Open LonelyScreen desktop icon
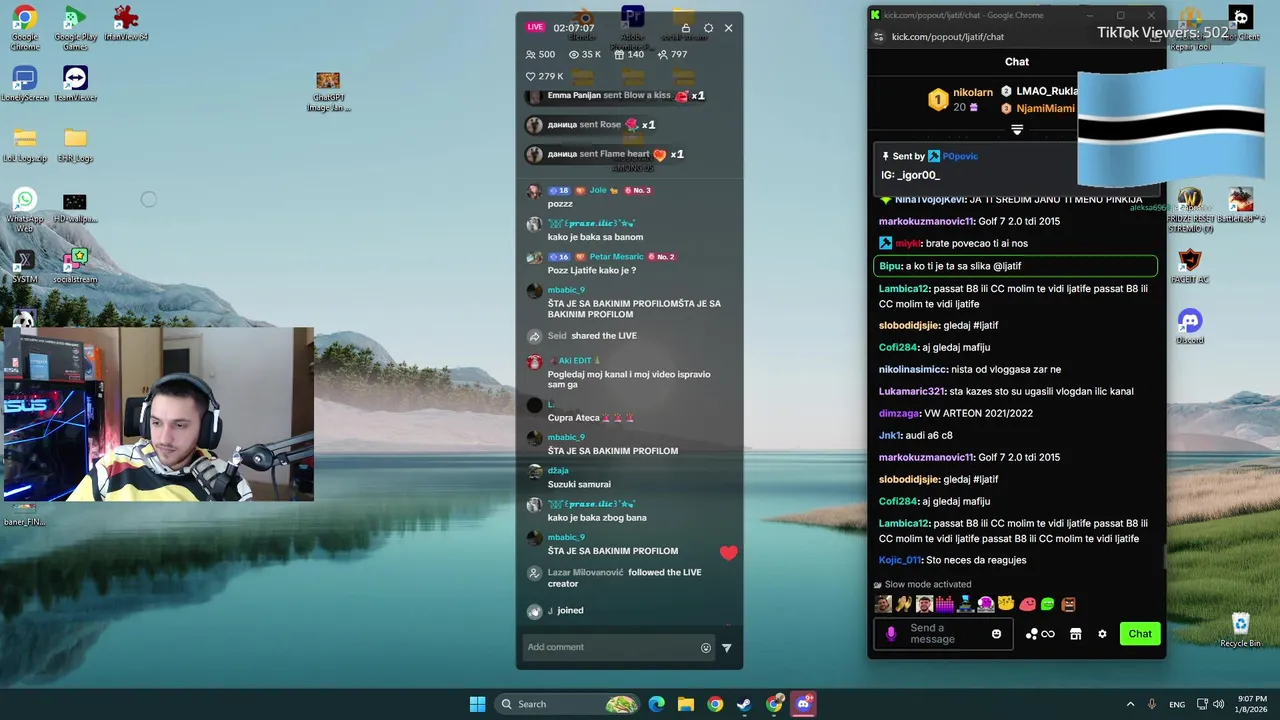Viewport: 1280px width, 720px height. (25, 84)
